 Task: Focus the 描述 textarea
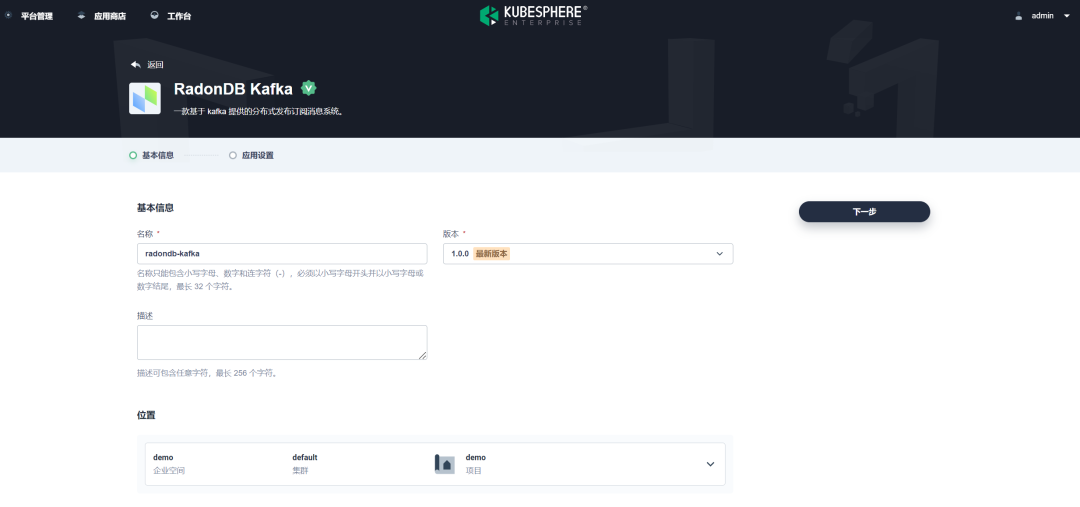(282, 342)
